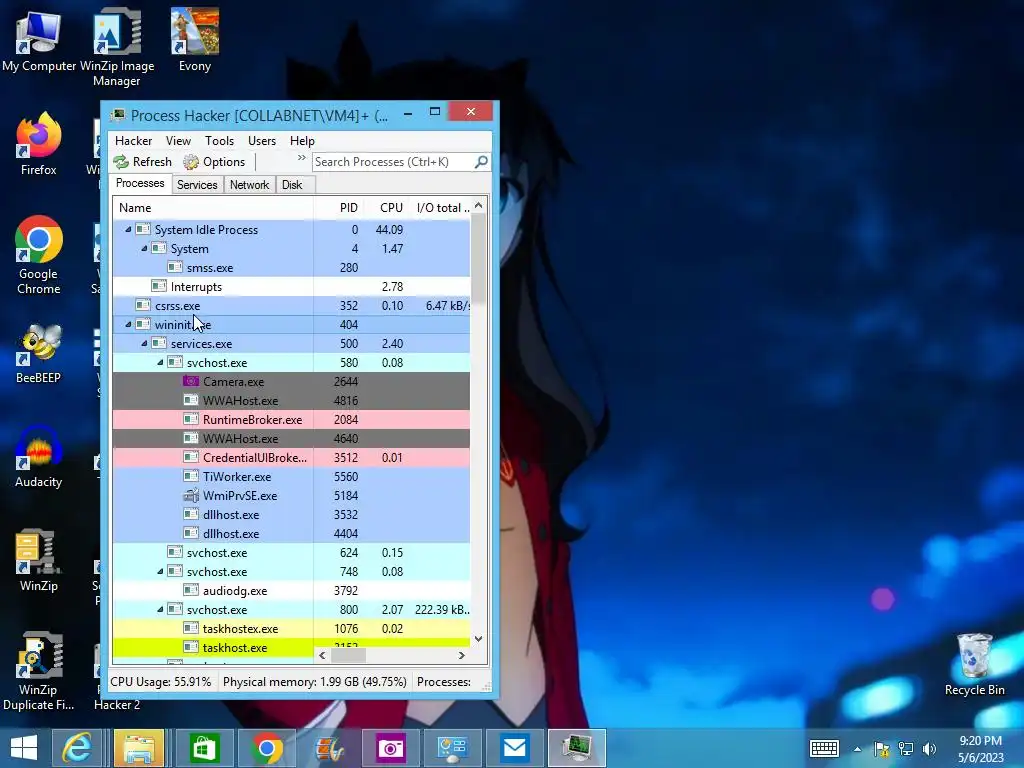The image size is (1024, 768).
Task: Open WinZip desktop shortcut
Action: tap(39, 560)
